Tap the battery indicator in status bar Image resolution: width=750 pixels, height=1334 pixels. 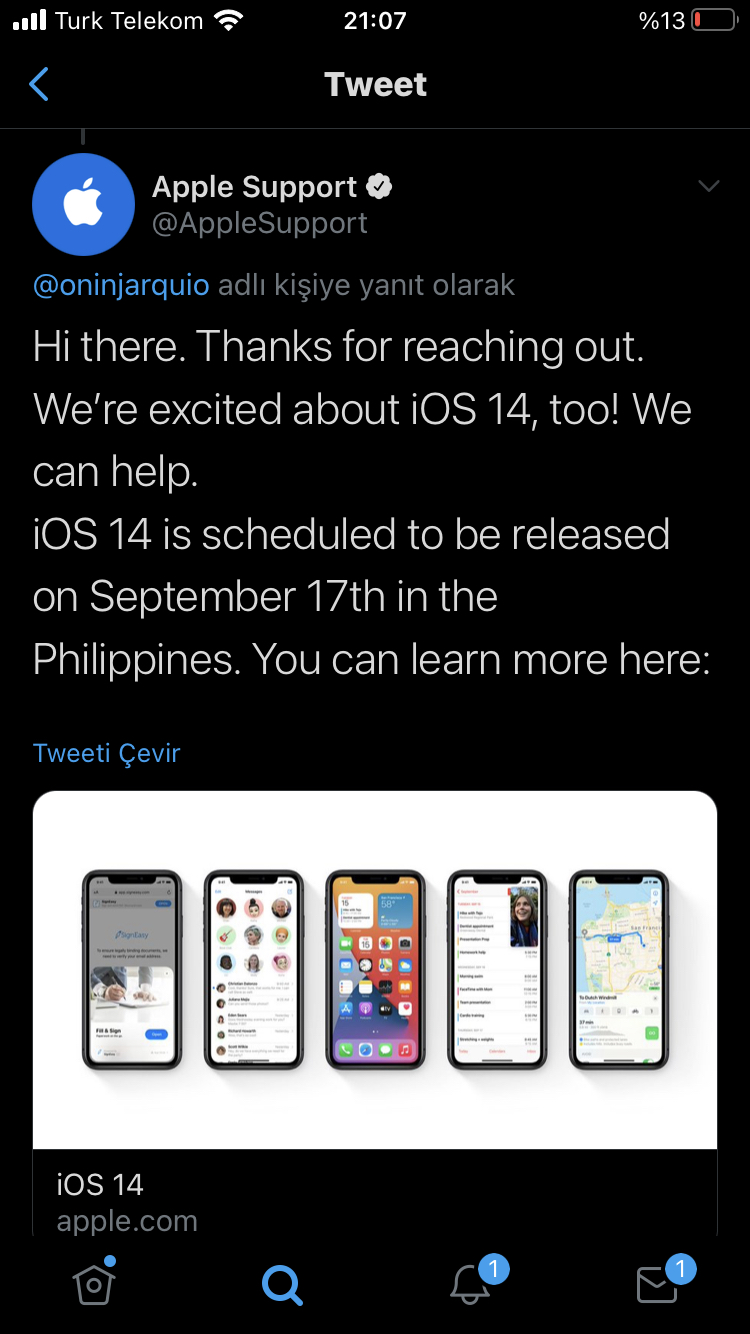click(x=714, y=20)
